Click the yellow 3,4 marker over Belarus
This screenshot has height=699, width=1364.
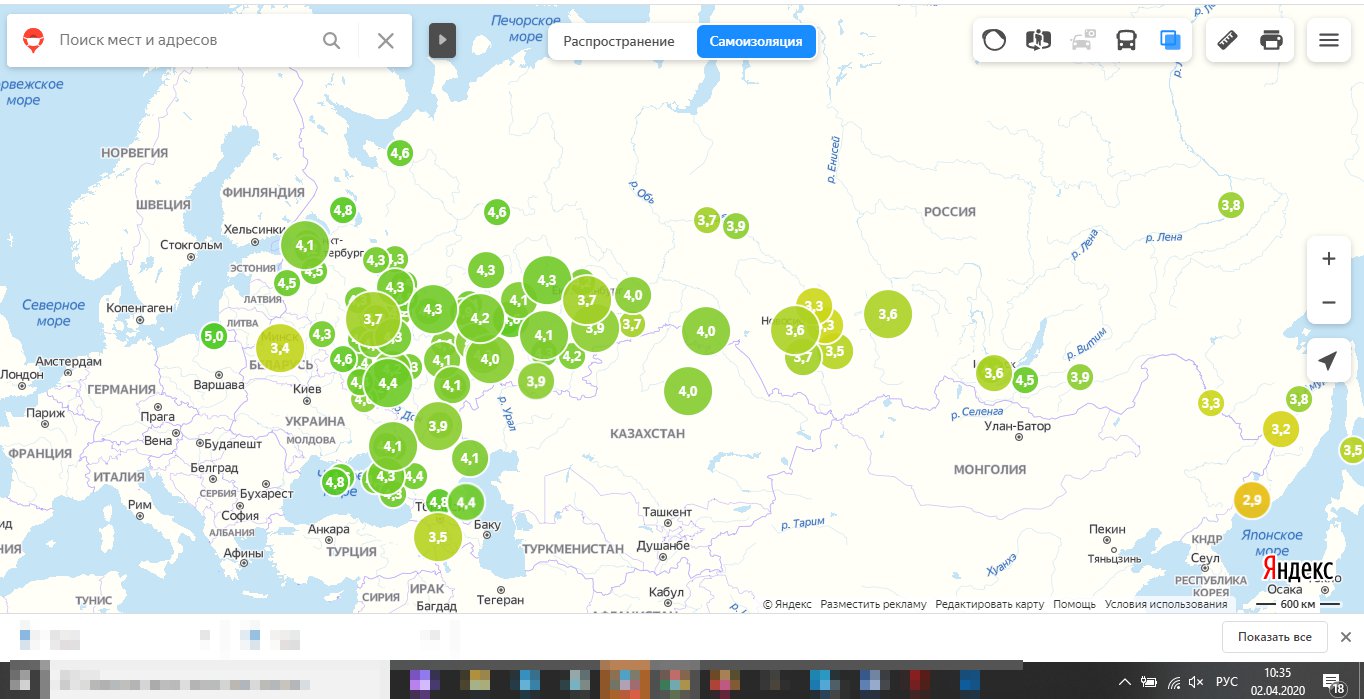point(280,348)
